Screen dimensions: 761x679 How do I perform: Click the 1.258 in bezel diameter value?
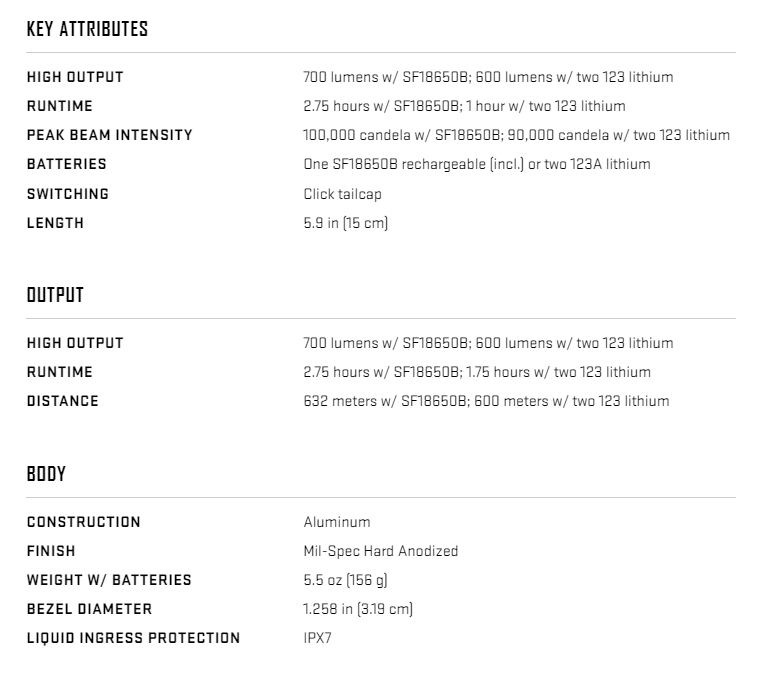click(x=358, y=609)
